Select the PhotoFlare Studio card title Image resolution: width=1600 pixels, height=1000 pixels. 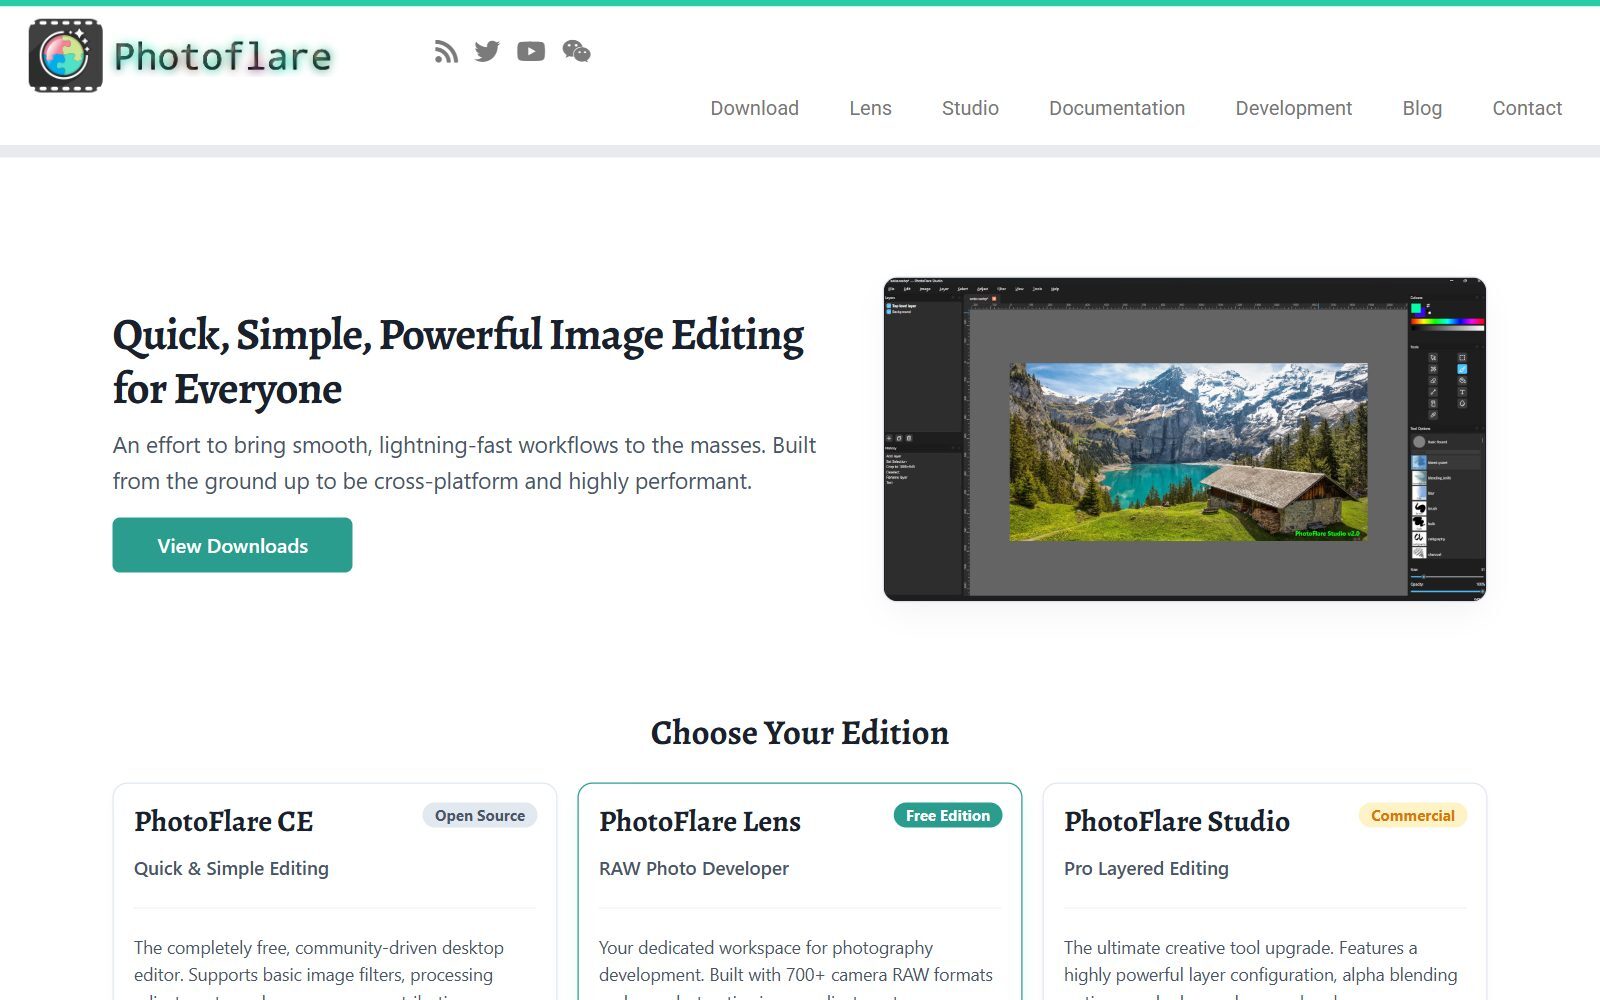coord(1177,821)
